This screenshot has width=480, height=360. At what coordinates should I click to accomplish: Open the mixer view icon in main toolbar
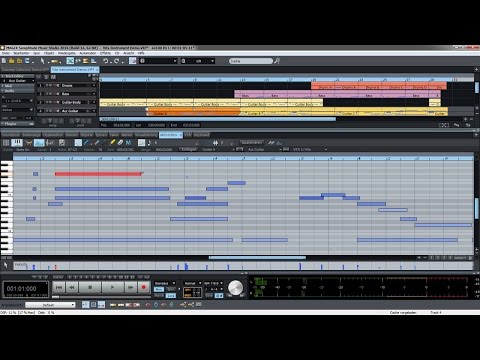[x=132, y=61]
